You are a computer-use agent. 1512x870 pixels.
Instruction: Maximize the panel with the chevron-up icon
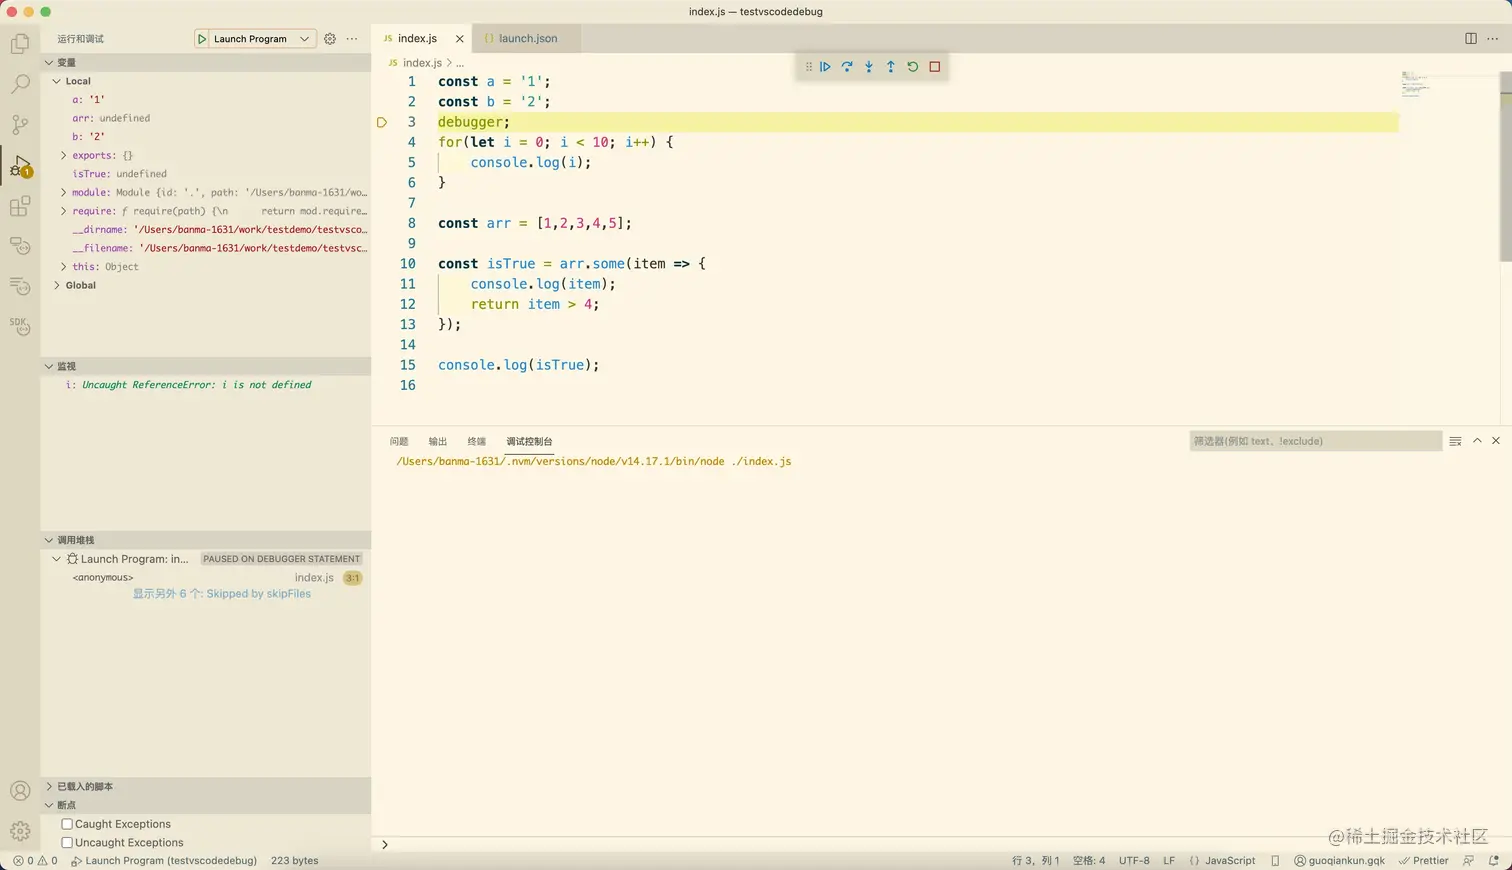coord(1477,441)
